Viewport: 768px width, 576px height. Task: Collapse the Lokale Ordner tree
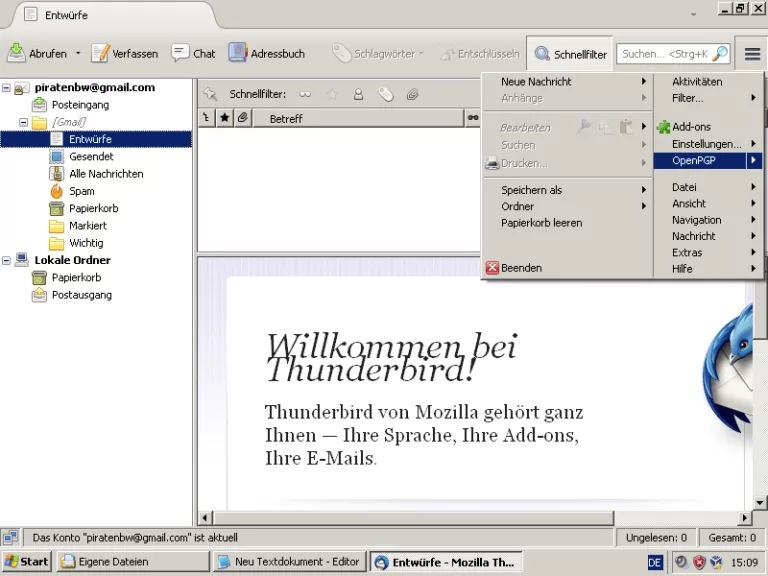click(6, 260)
